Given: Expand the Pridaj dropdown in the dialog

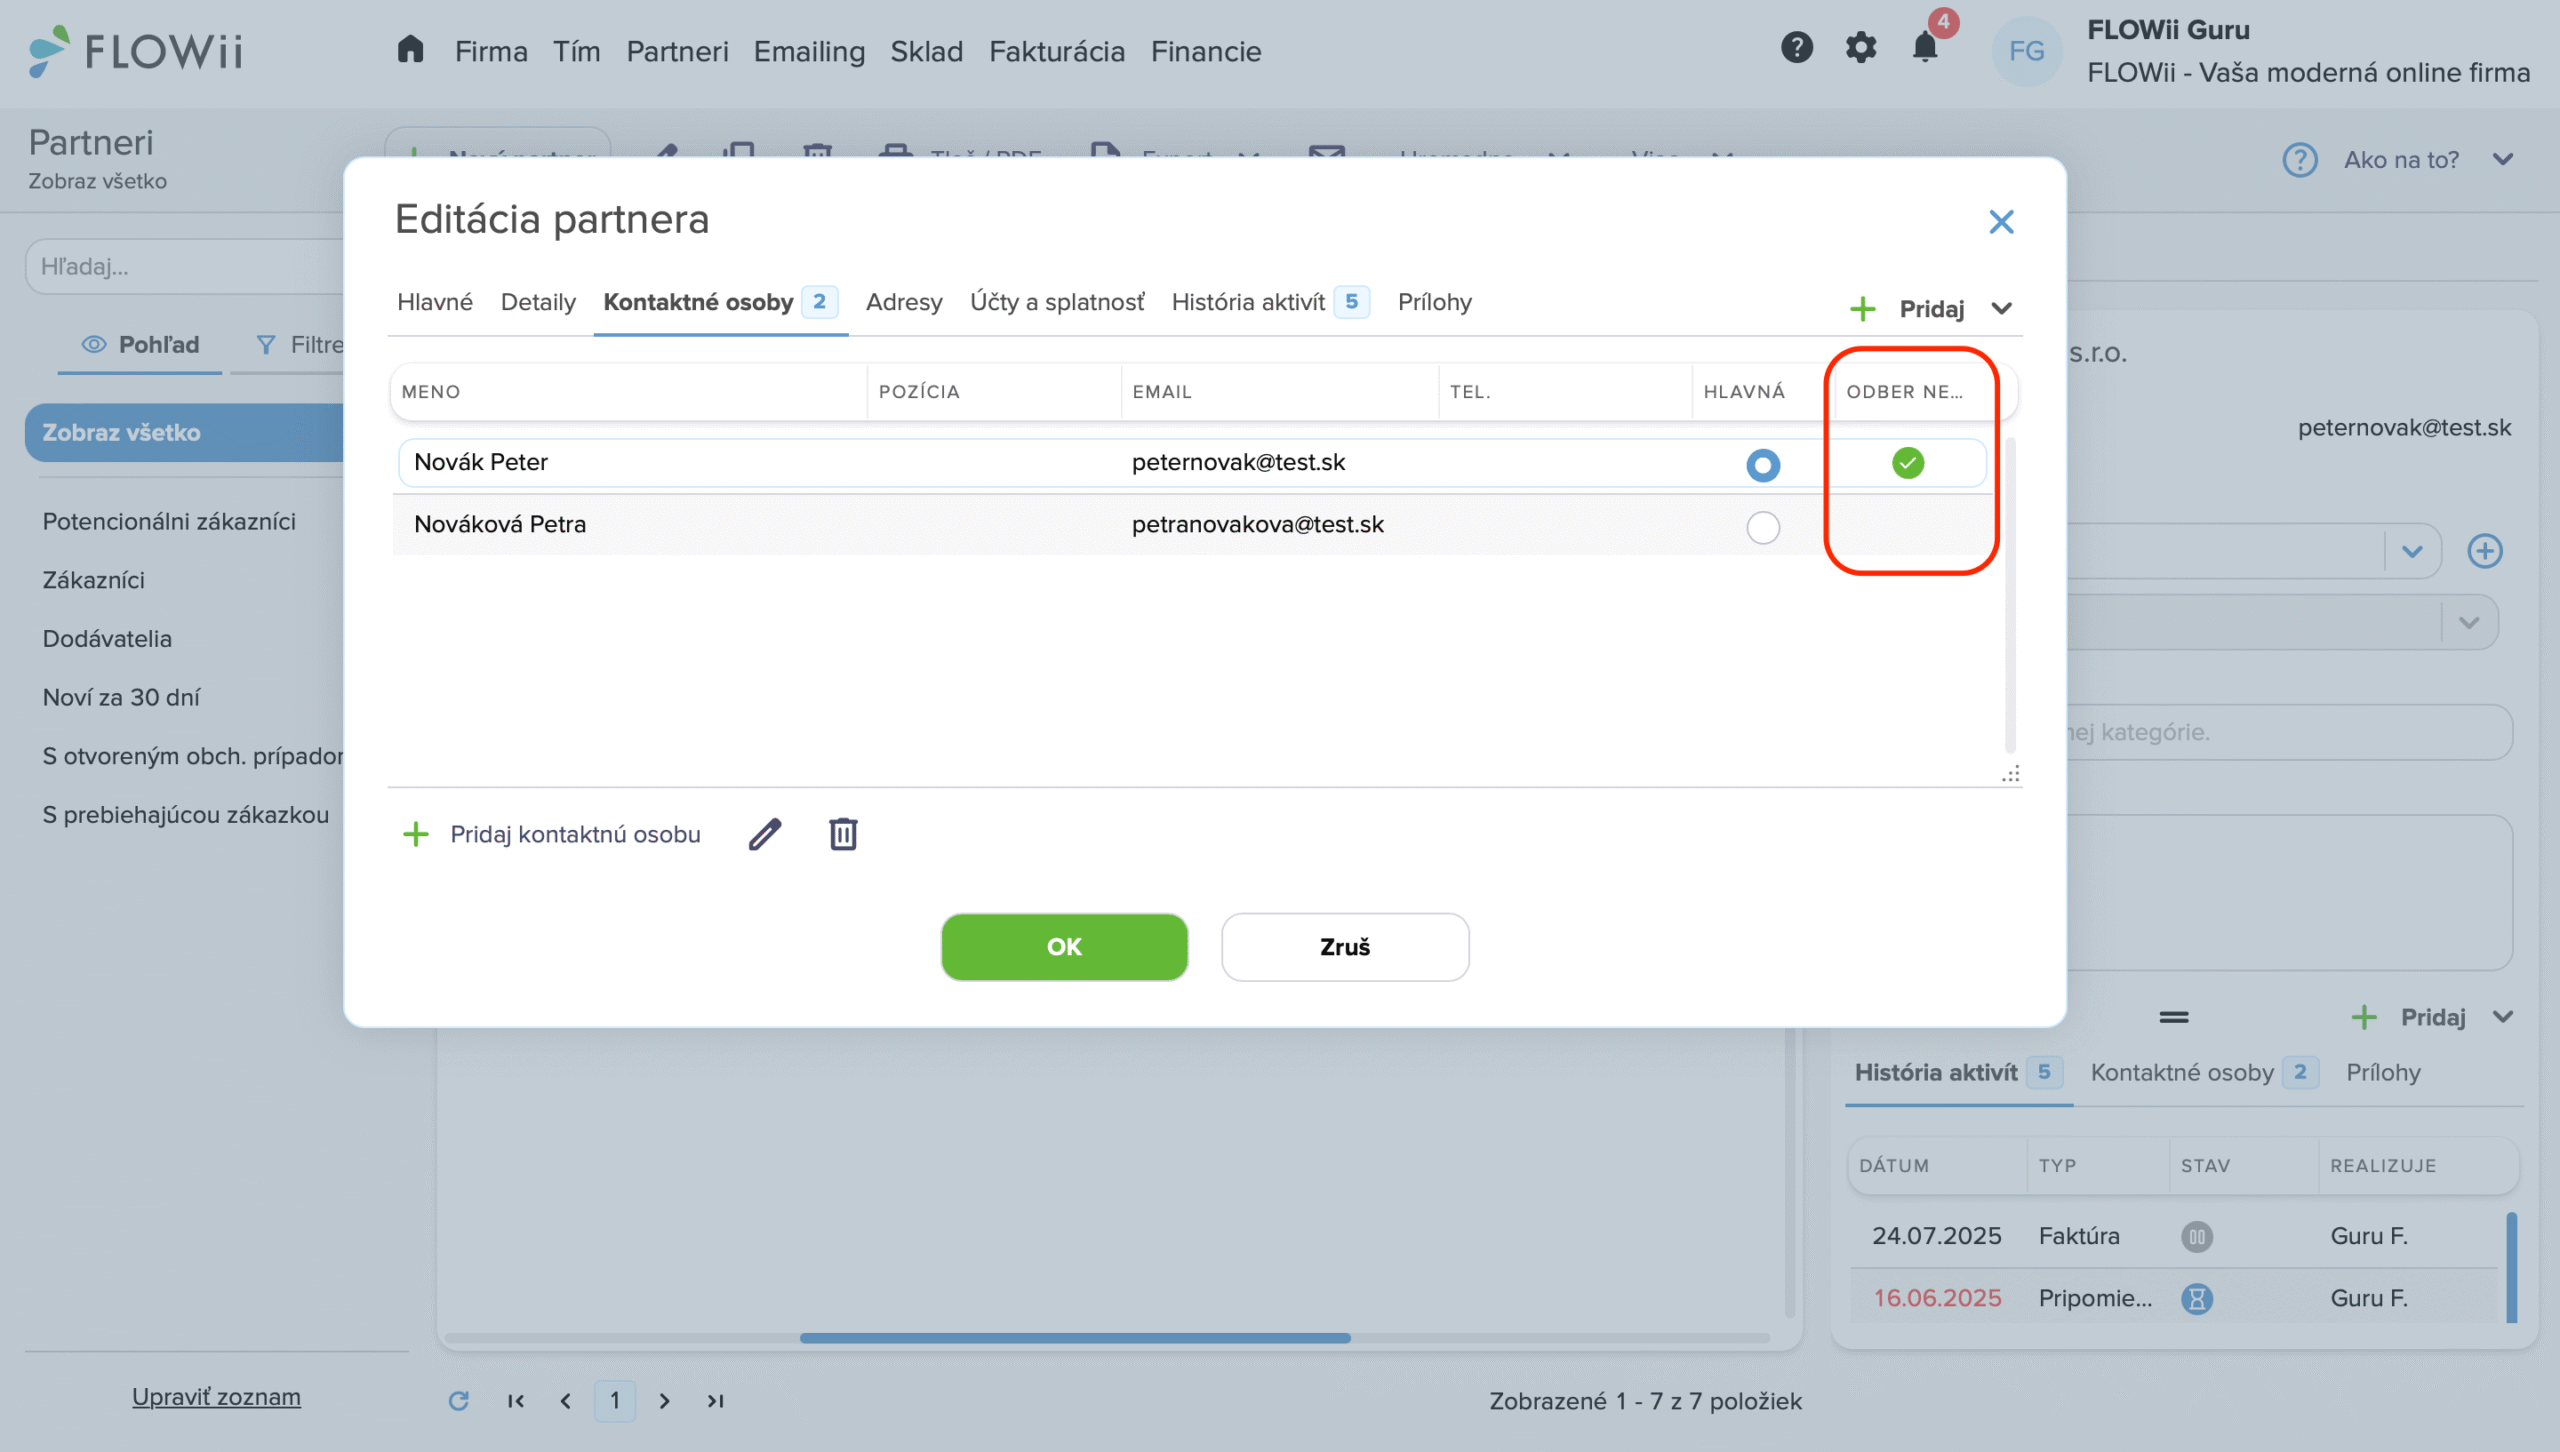Looking at the screenshot, I should 2001,309.
